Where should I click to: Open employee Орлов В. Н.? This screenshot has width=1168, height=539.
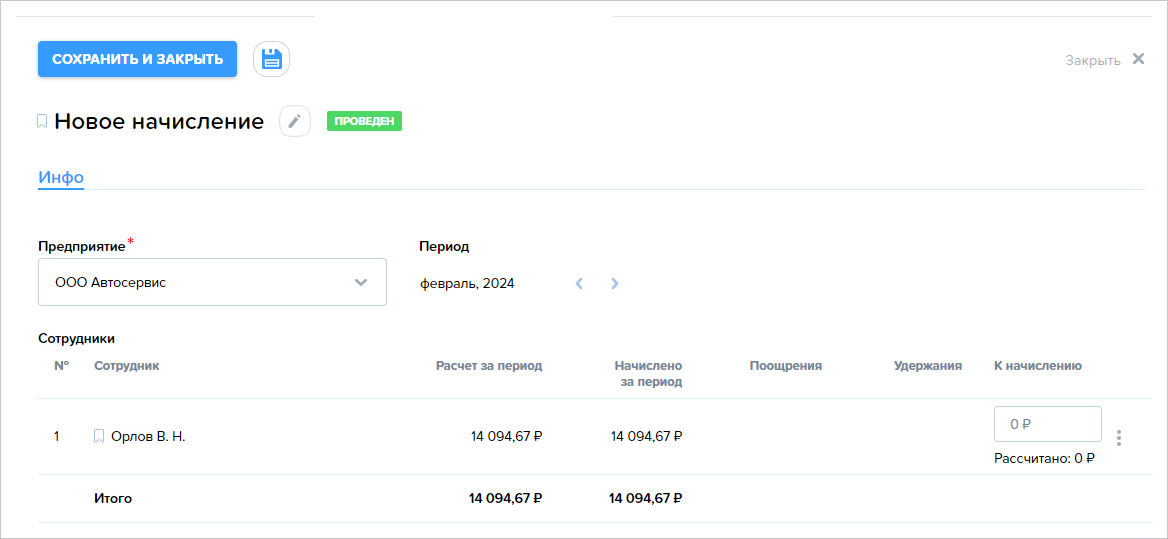click(148, 436)
